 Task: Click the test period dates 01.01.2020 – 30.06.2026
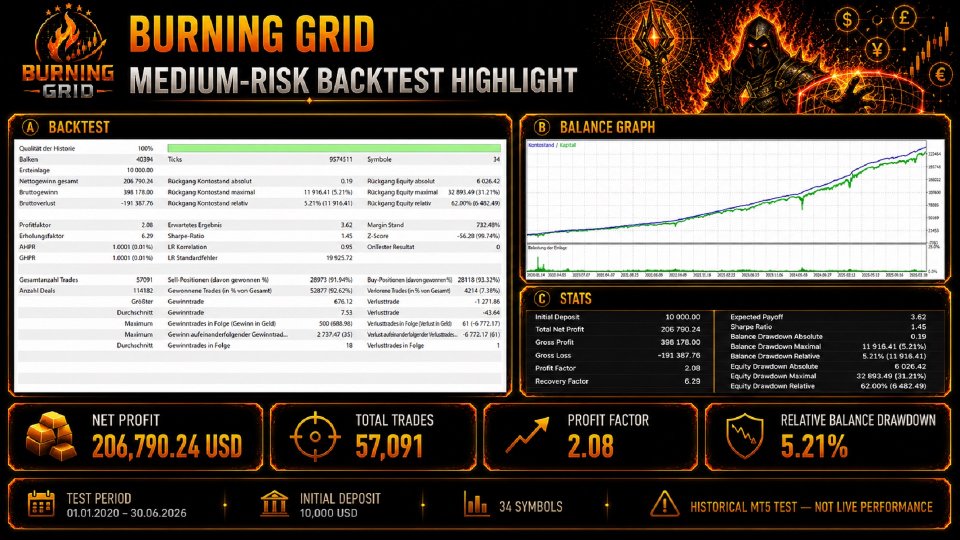[127, 513]
